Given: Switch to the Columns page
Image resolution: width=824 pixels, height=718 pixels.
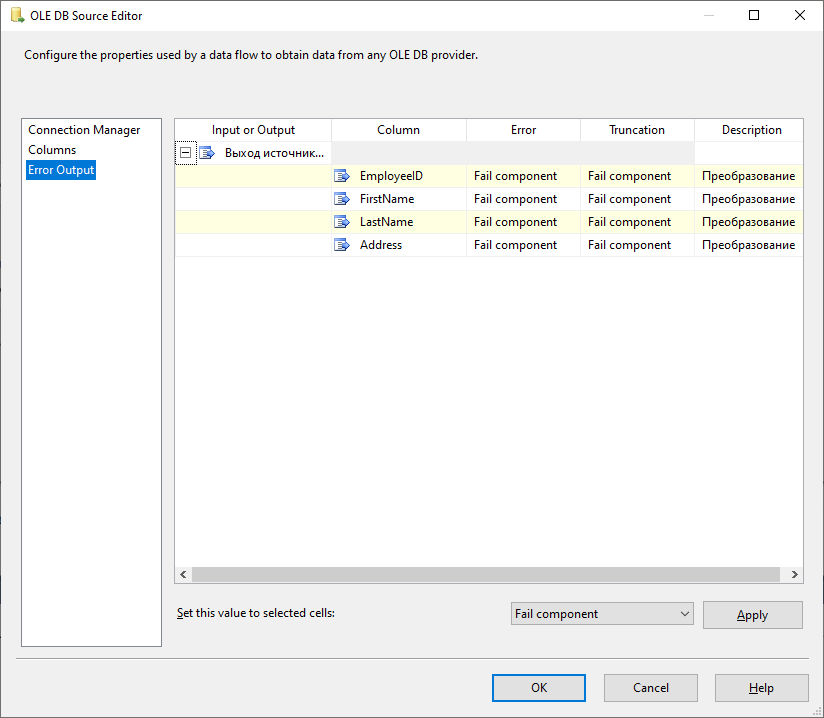Looking at the screenshot, I should pos(52,150).
